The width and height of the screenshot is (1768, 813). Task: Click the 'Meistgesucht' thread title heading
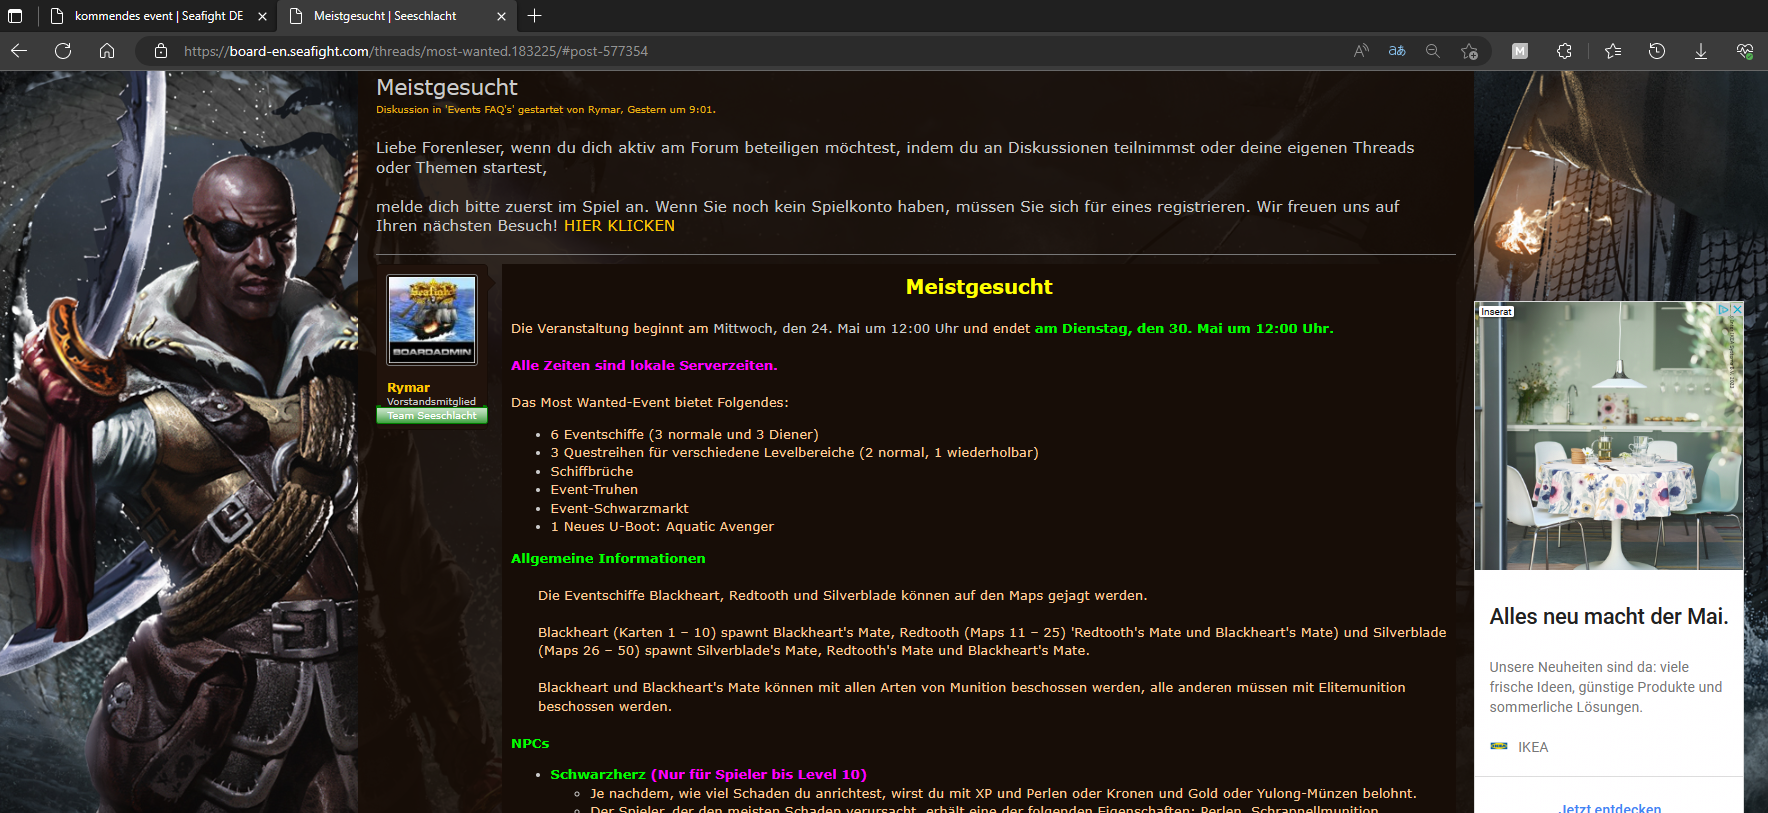pos(447,88)
